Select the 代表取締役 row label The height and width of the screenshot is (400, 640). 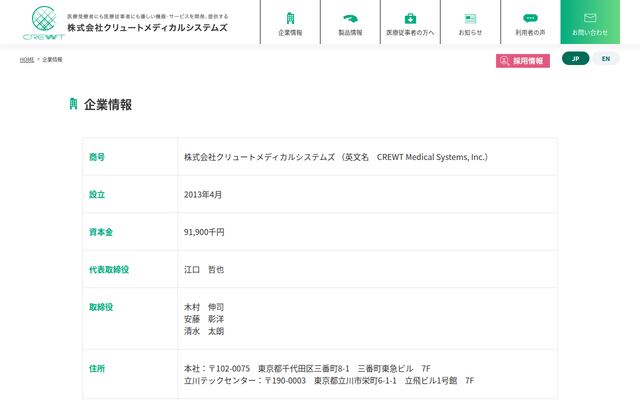coord(109,270)
